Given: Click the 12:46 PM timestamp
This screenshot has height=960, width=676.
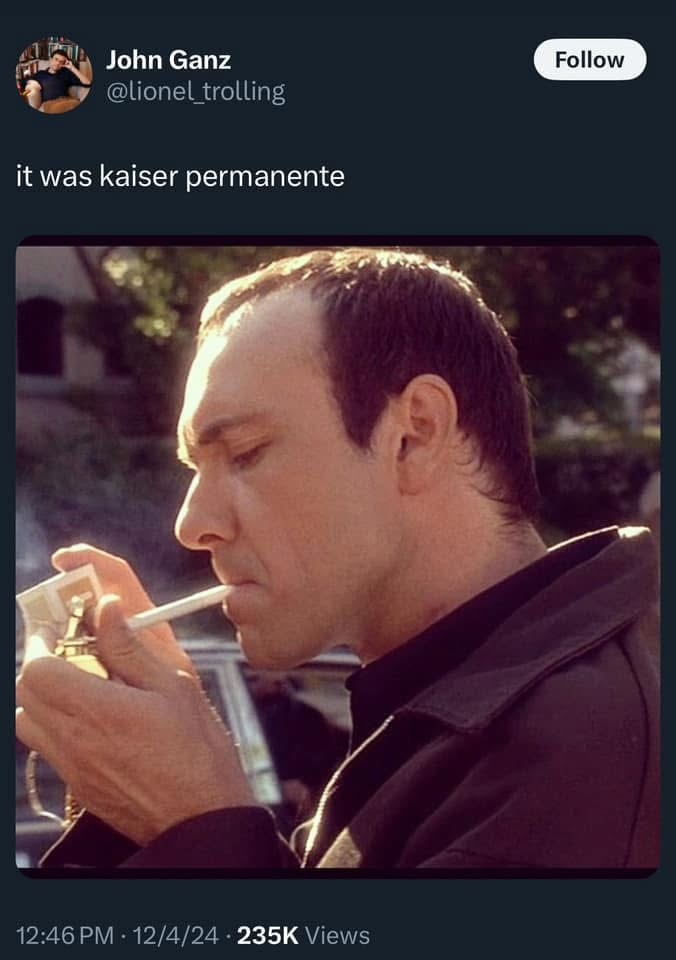Looking at the screenshot, I should [65, 936].
